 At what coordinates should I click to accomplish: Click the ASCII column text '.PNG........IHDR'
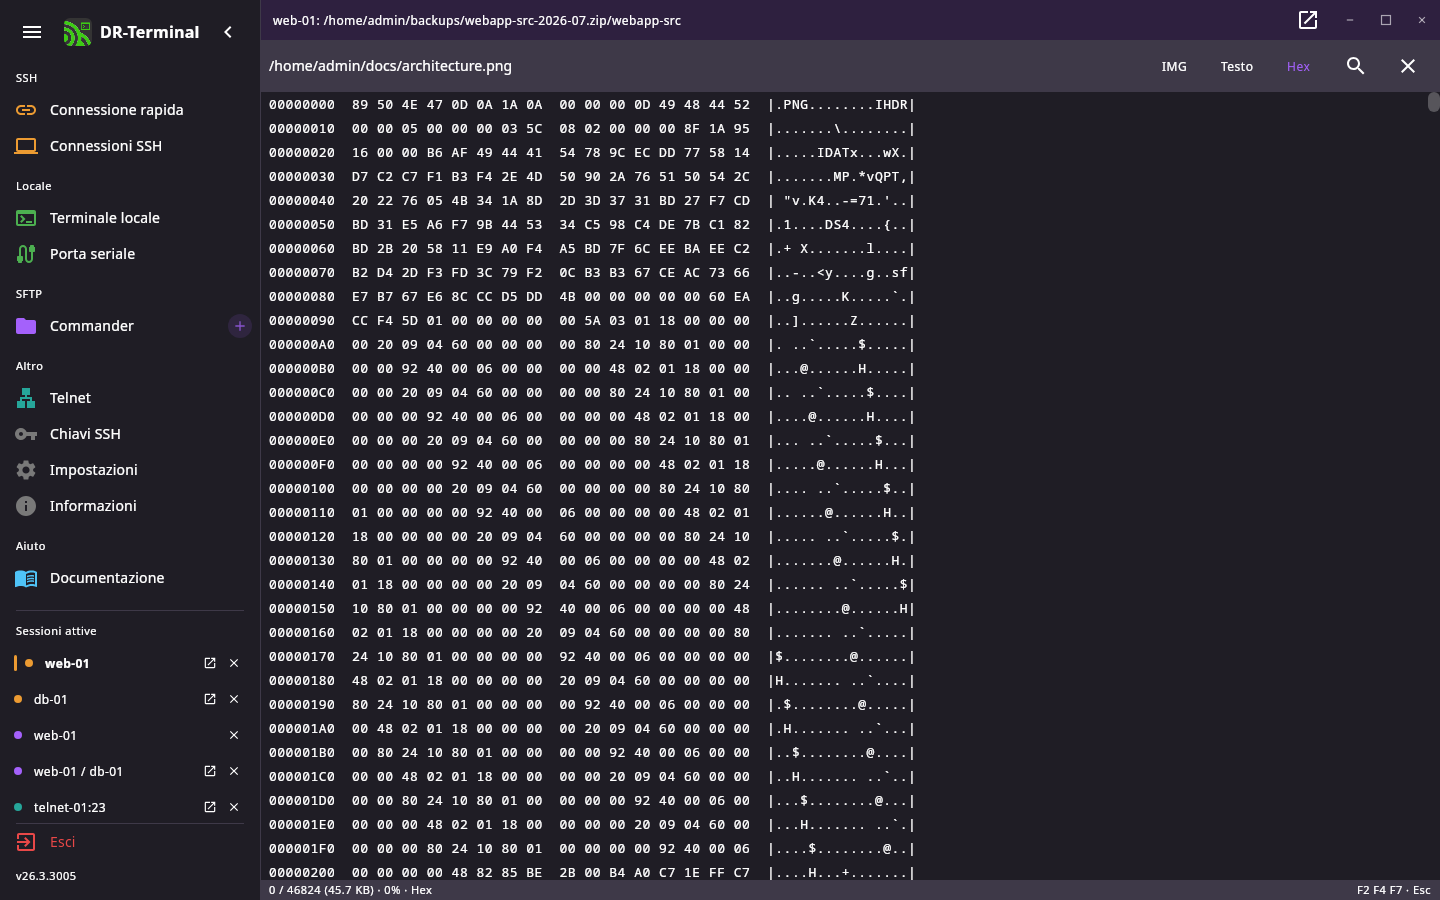[842, 104]
